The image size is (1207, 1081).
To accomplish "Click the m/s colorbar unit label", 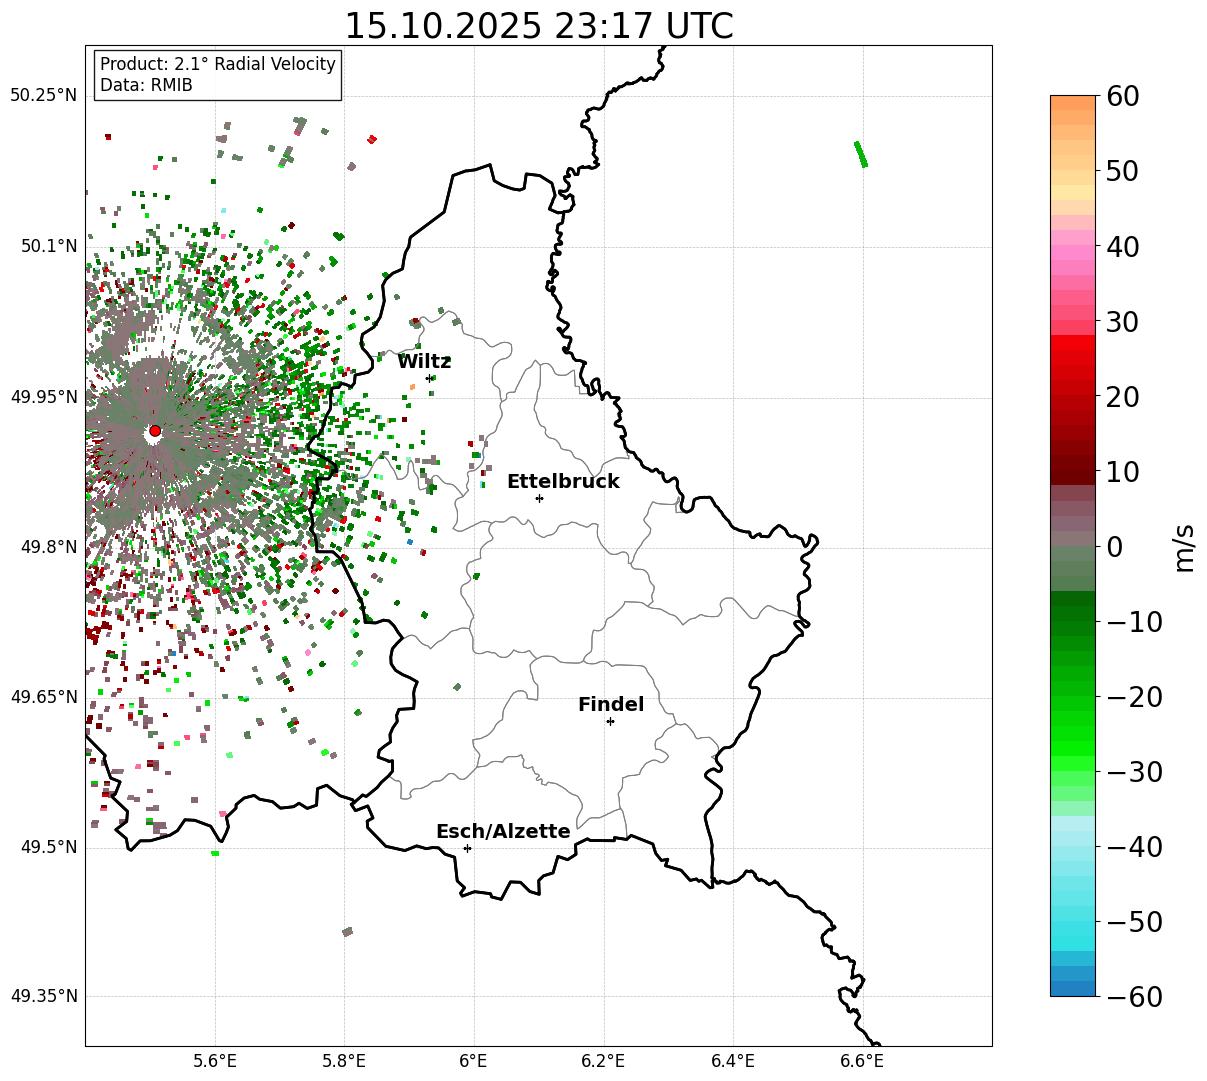I will coord(1185,546).
